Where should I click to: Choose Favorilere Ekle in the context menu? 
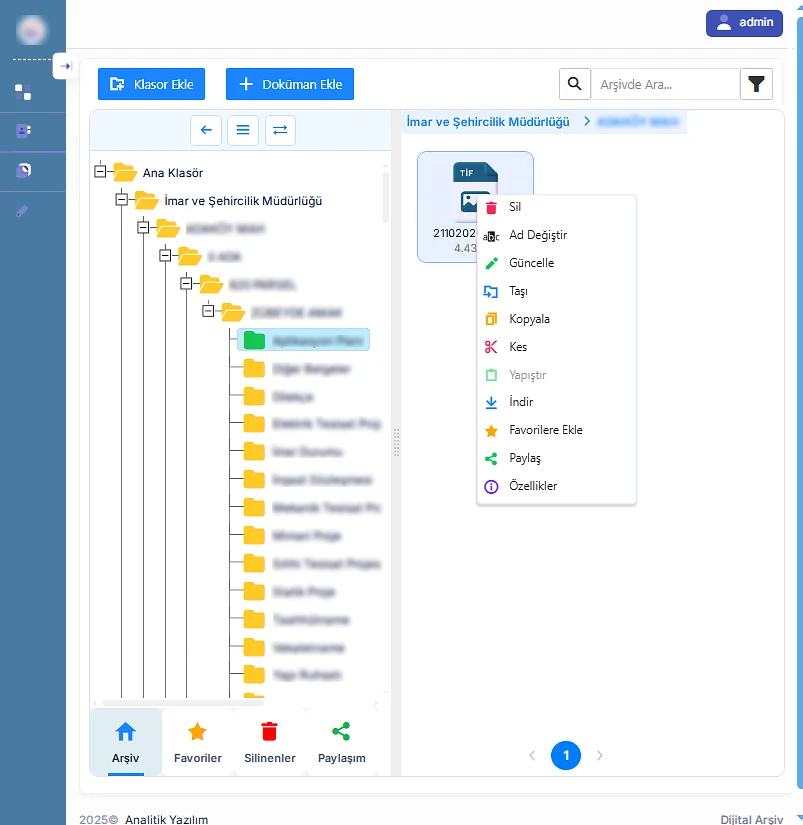click(x=556, y=430)
